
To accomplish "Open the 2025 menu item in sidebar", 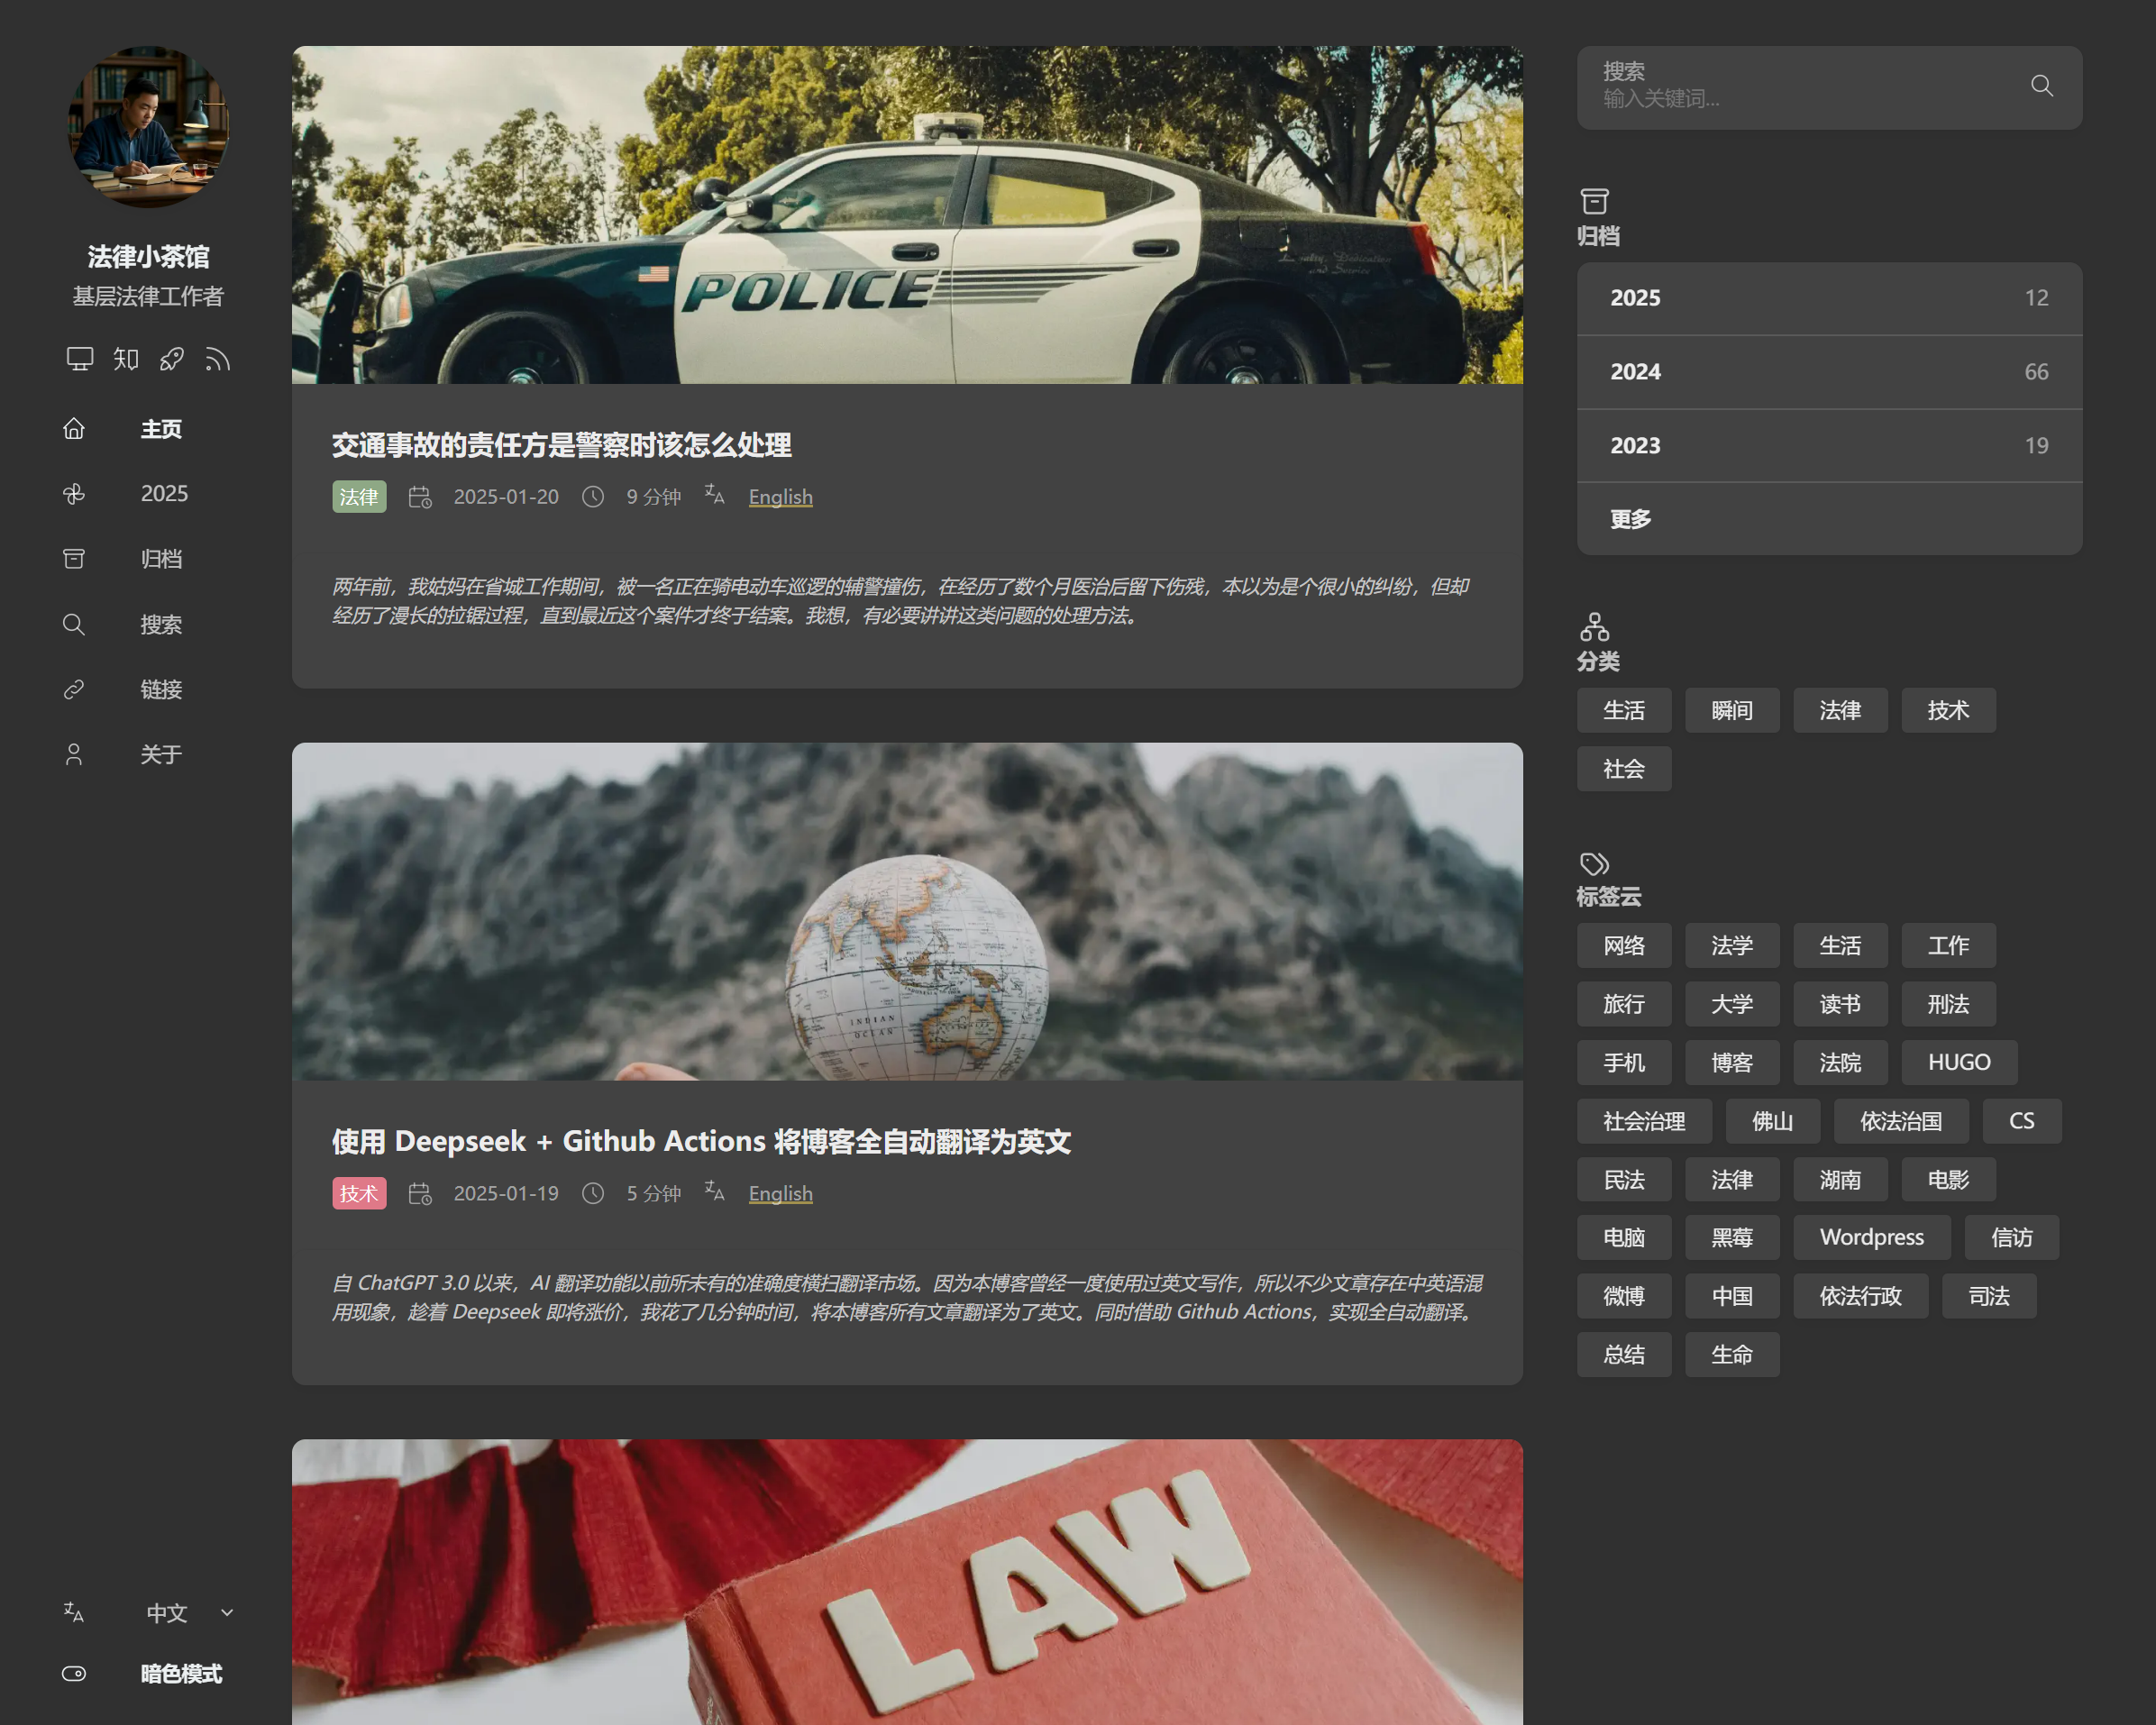I will tap(164, 494).
